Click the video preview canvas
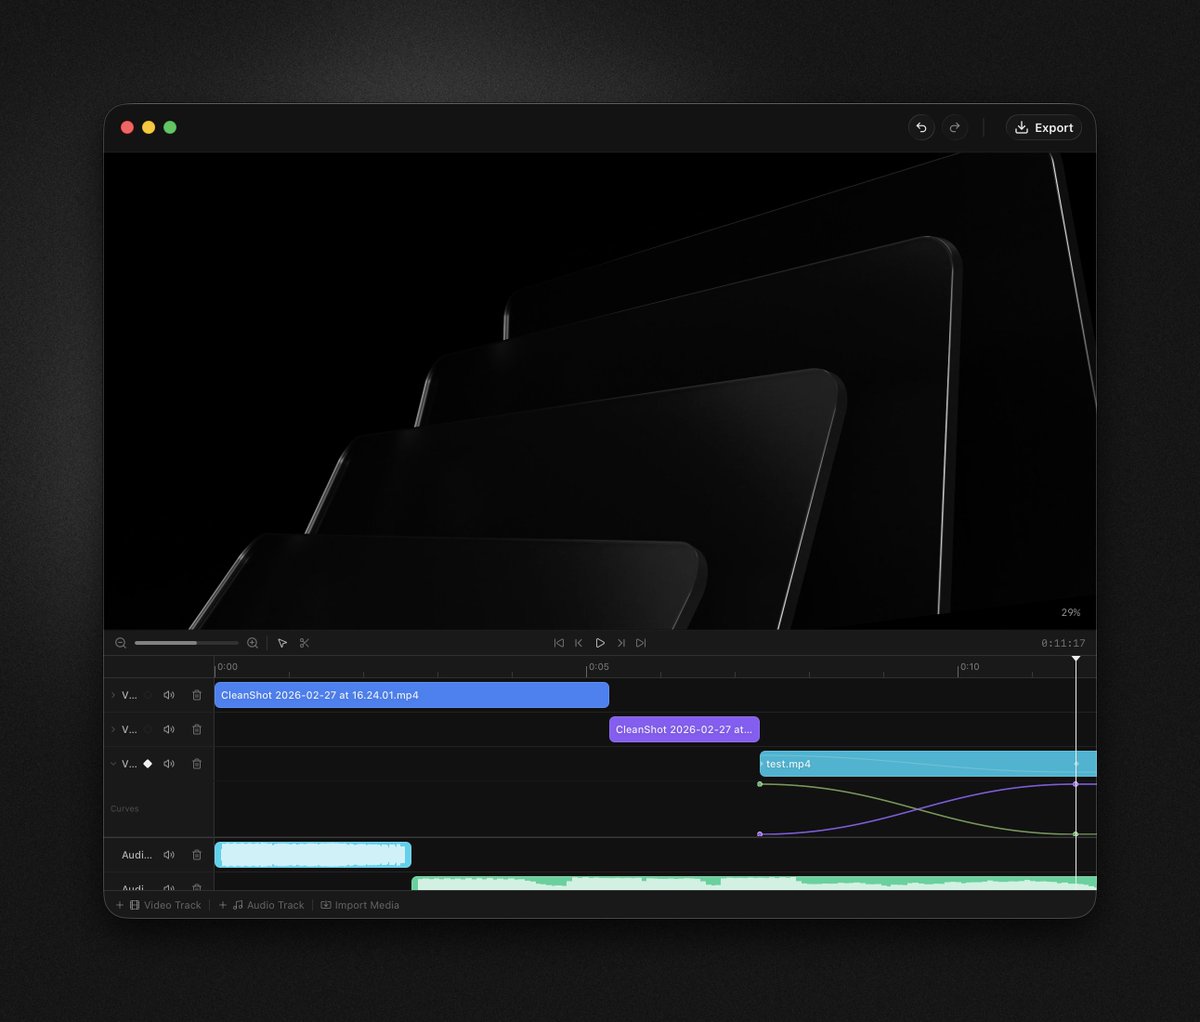Image resolution: width=1200 pixels, height=1022 pixels. click(600, 391)
